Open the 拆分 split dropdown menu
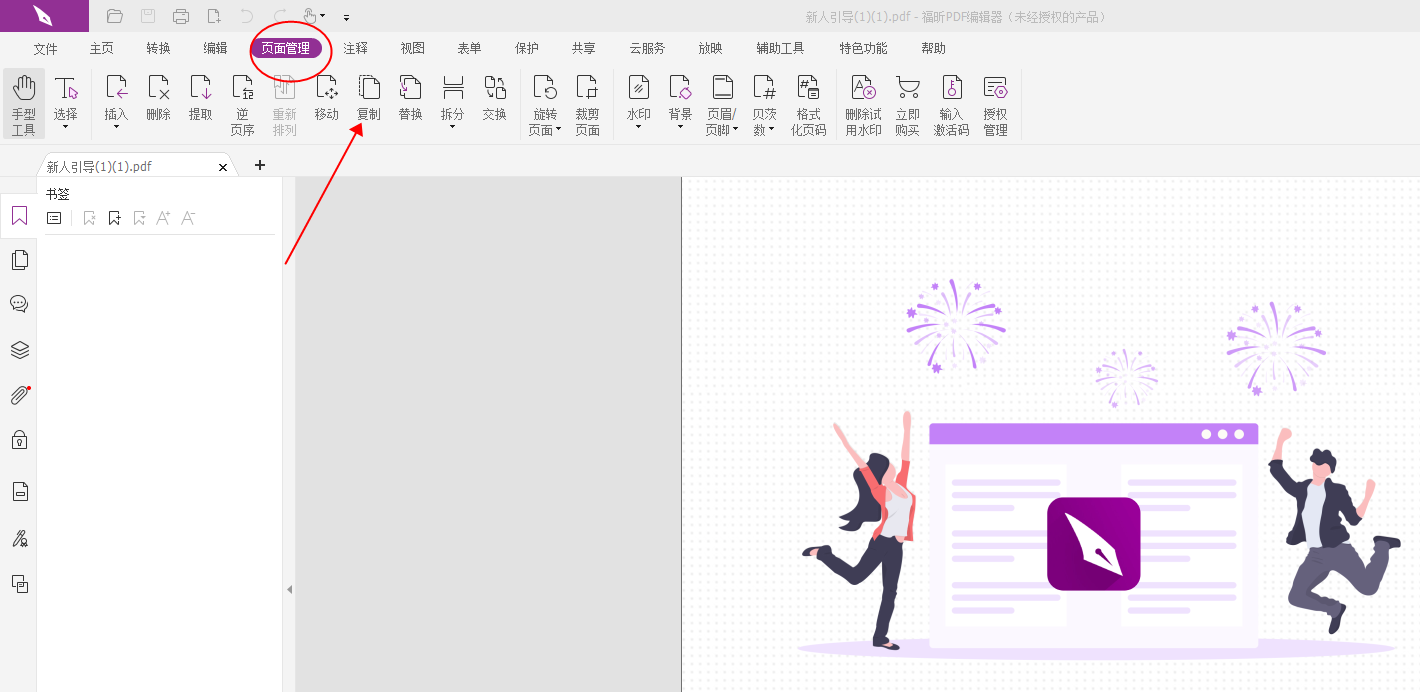 click(452, 127)
